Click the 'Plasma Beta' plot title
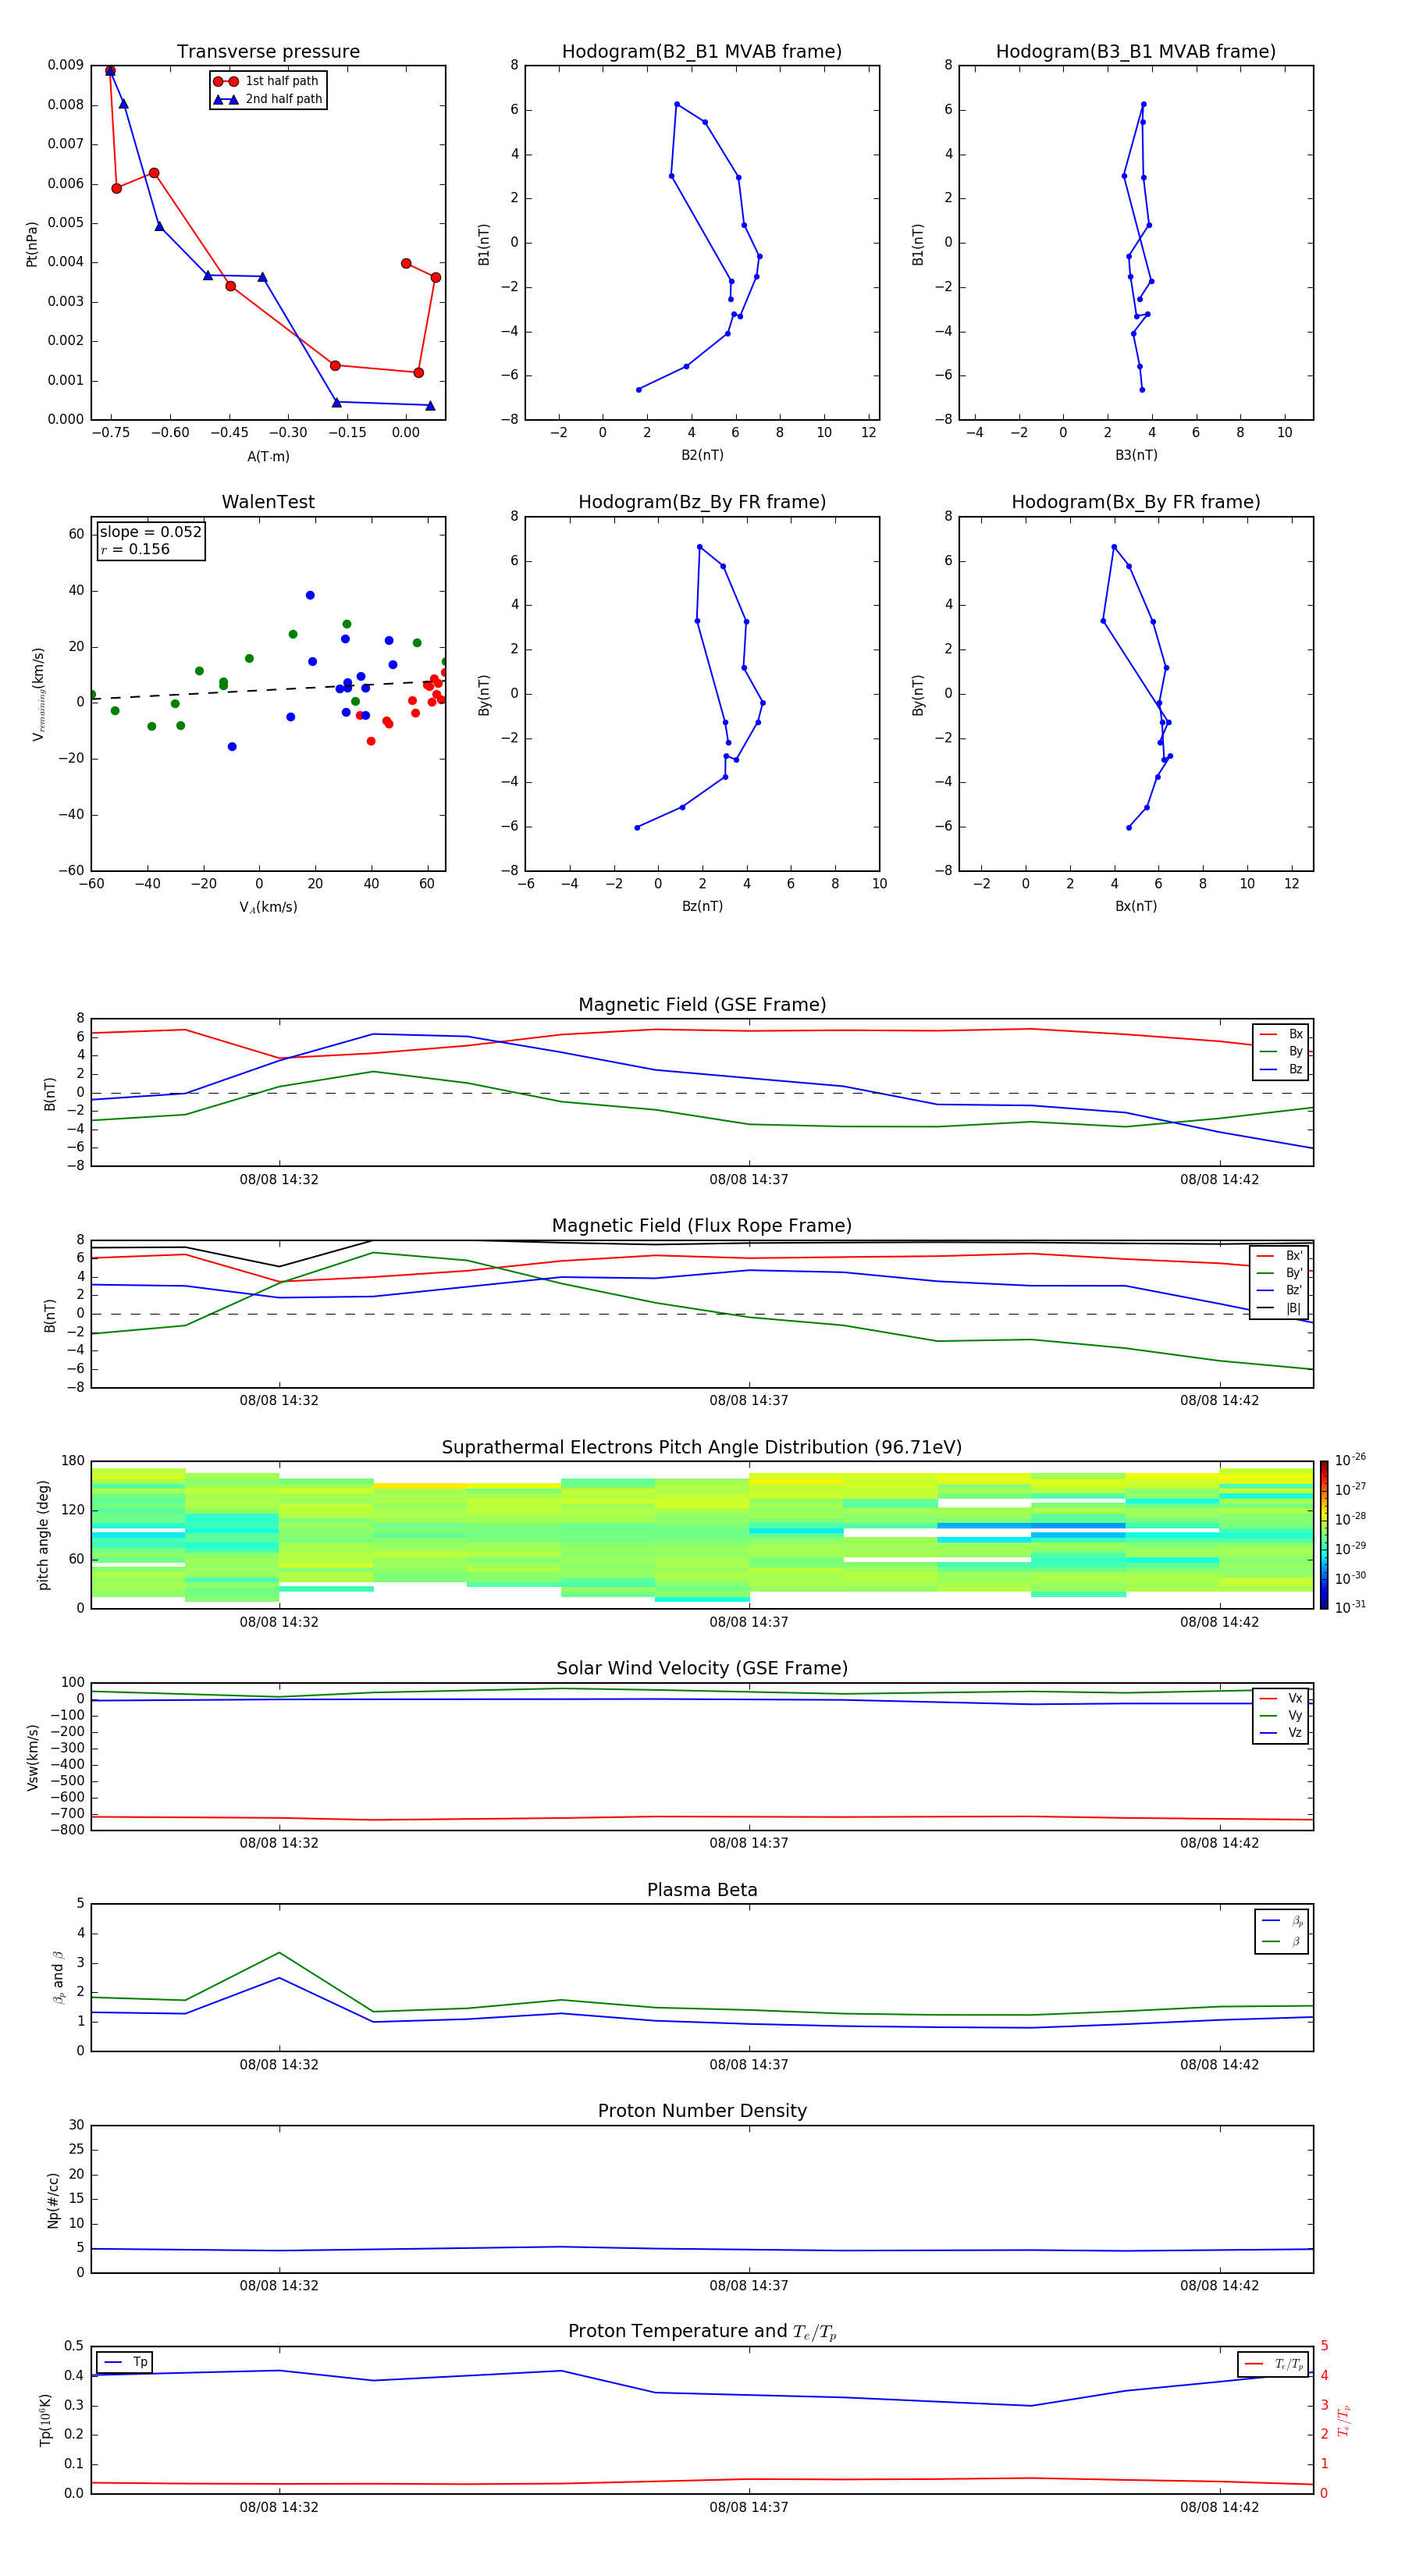Viewport: 1405px width, 2576px height. [702, 1890]
